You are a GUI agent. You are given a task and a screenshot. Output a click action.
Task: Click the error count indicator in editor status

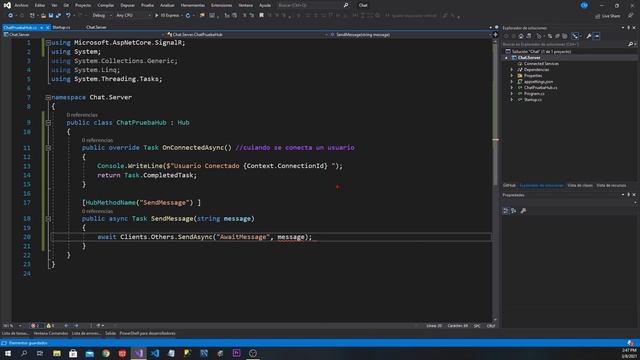pos(35,326)
